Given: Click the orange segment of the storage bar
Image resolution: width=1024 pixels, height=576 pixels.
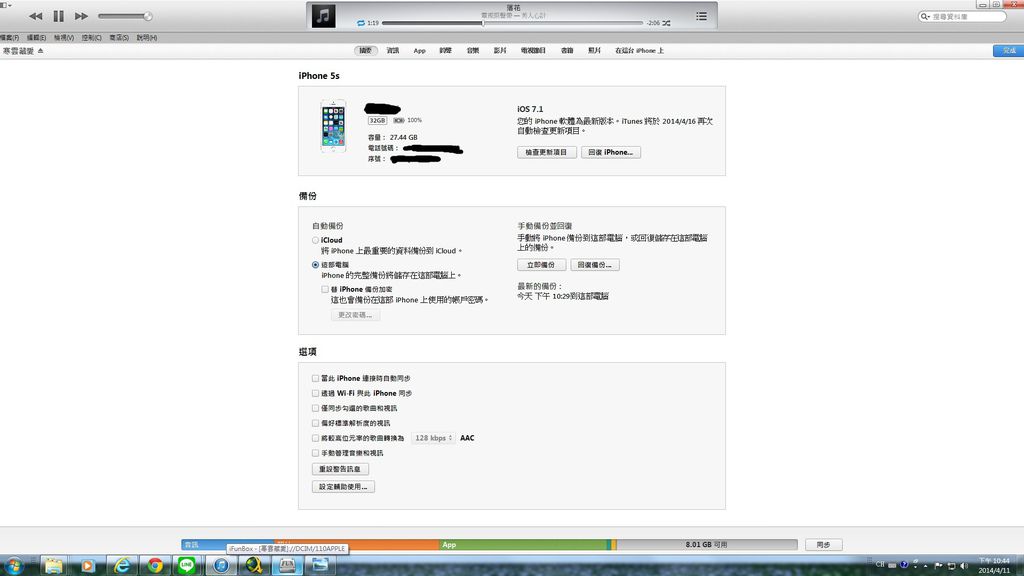Looking at the screenshot, I should 357,545.
